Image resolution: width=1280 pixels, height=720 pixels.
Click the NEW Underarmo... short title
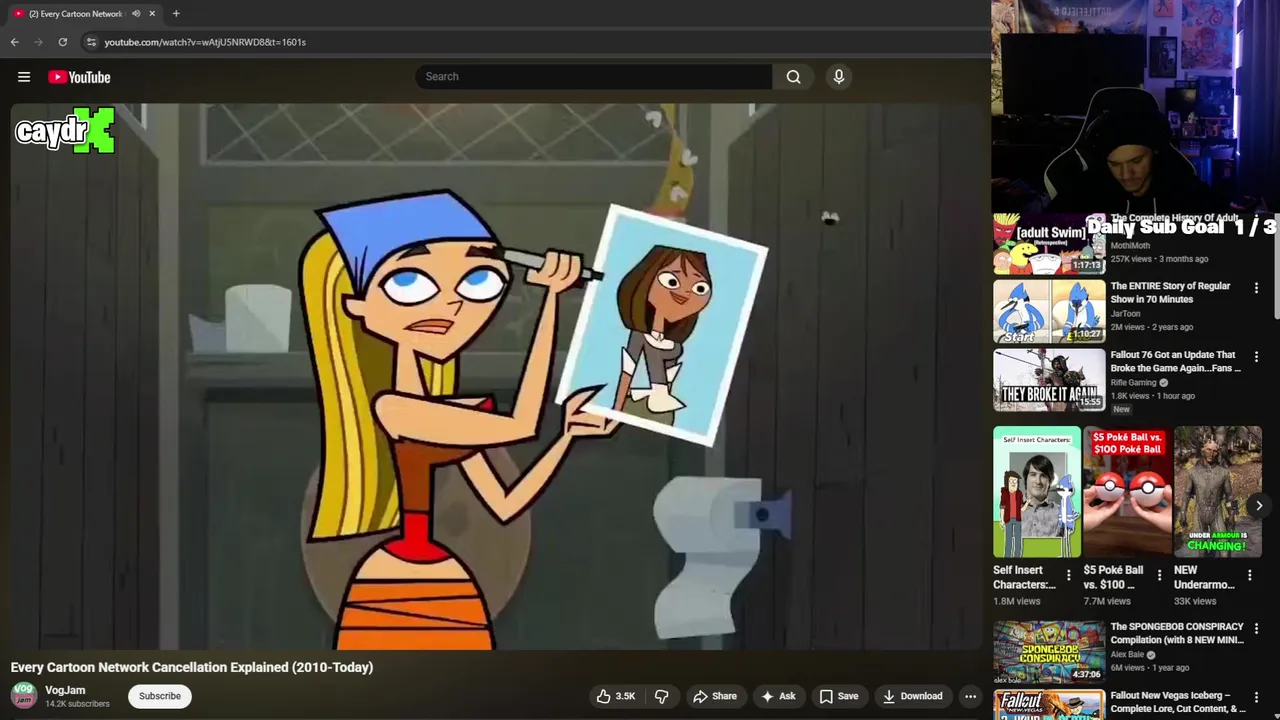click(1204, 577)
